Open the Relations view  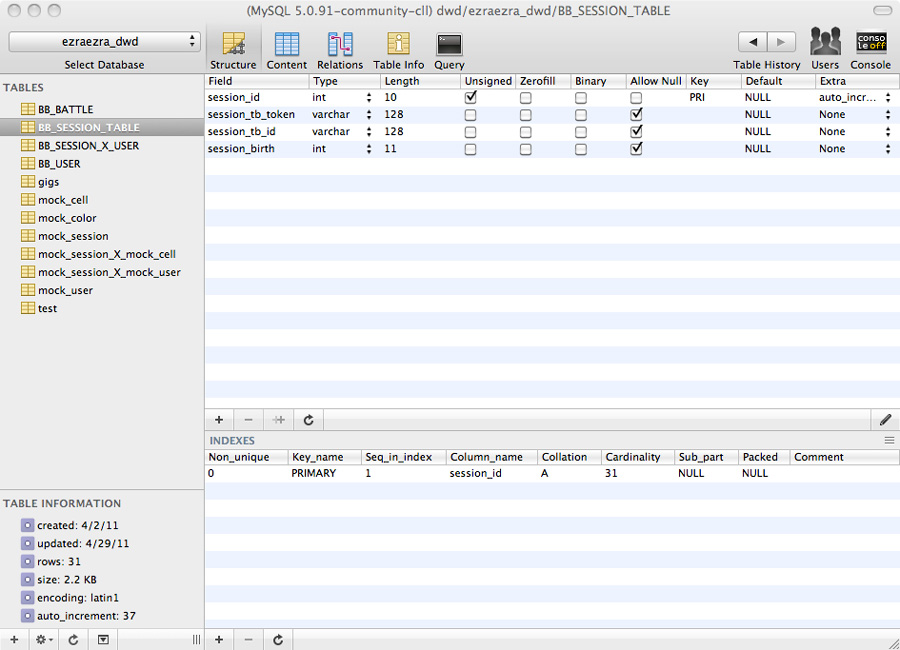tap(340, 49)
